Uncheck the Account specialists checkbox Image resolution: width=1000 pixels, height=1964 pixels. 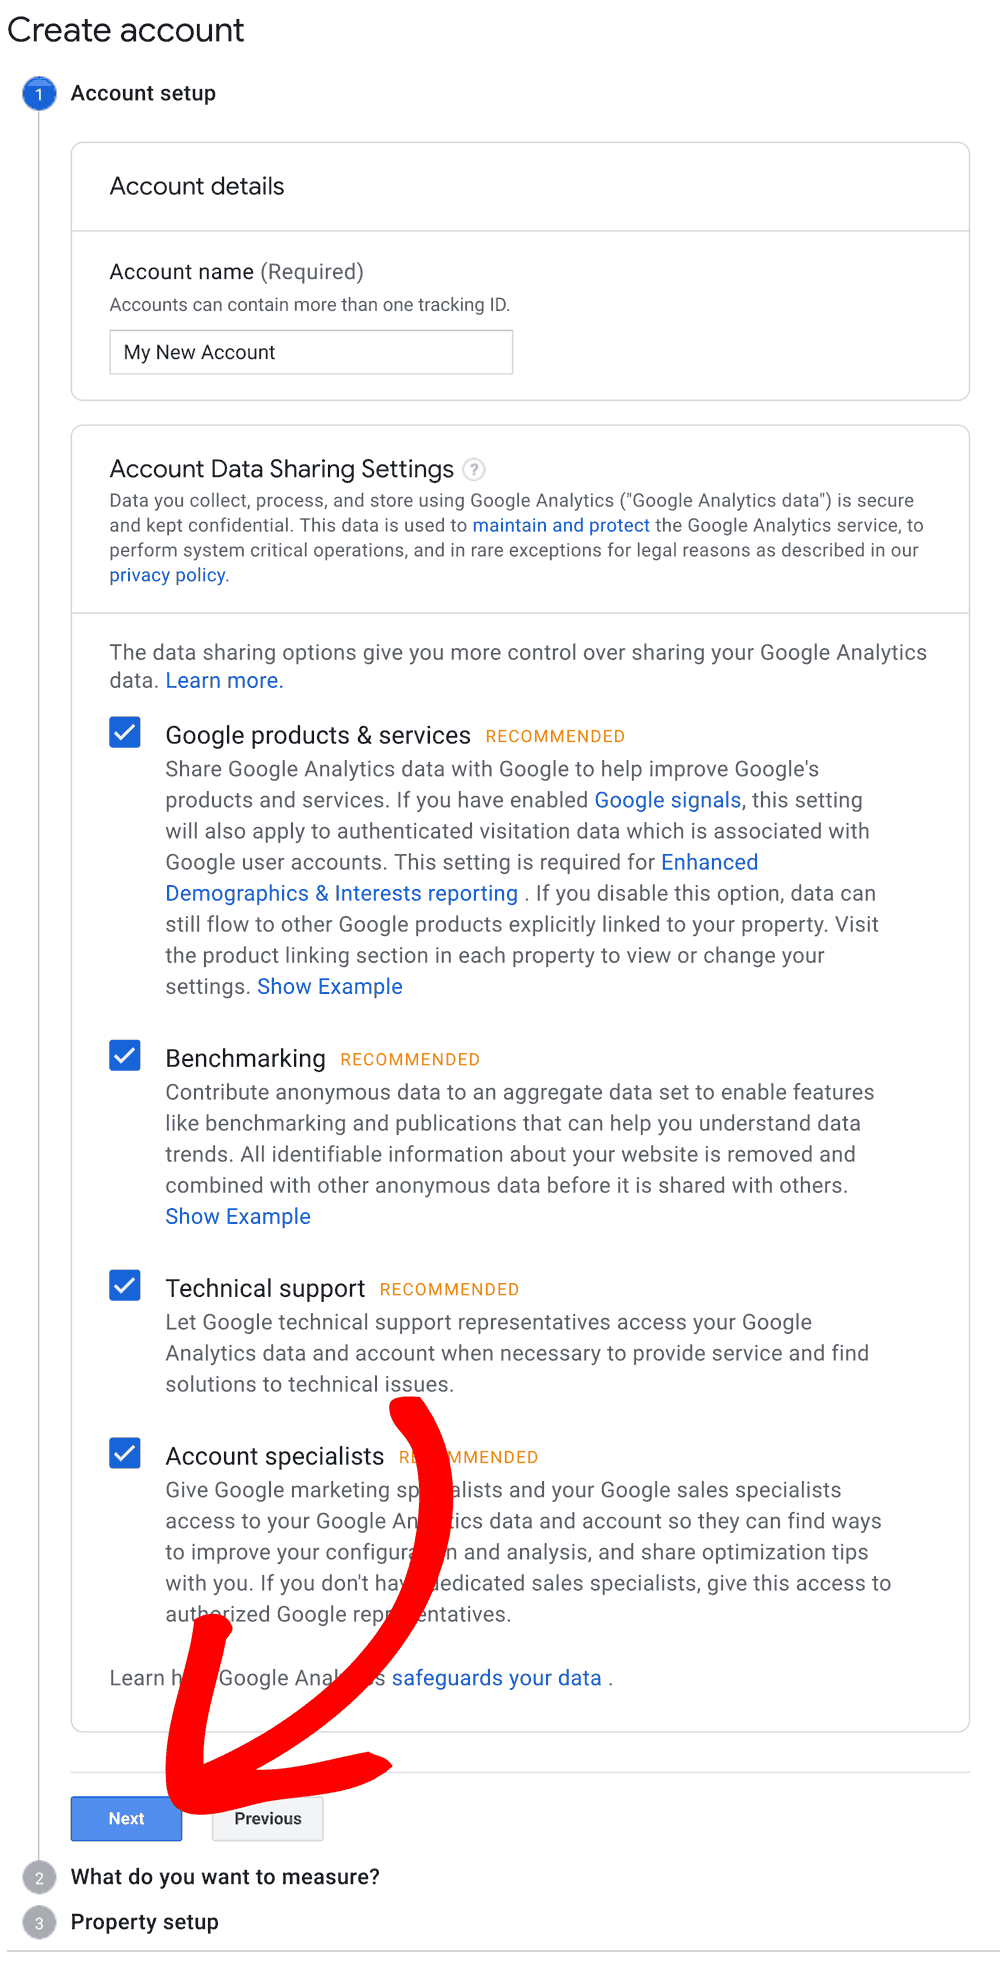coord(125,1453)
